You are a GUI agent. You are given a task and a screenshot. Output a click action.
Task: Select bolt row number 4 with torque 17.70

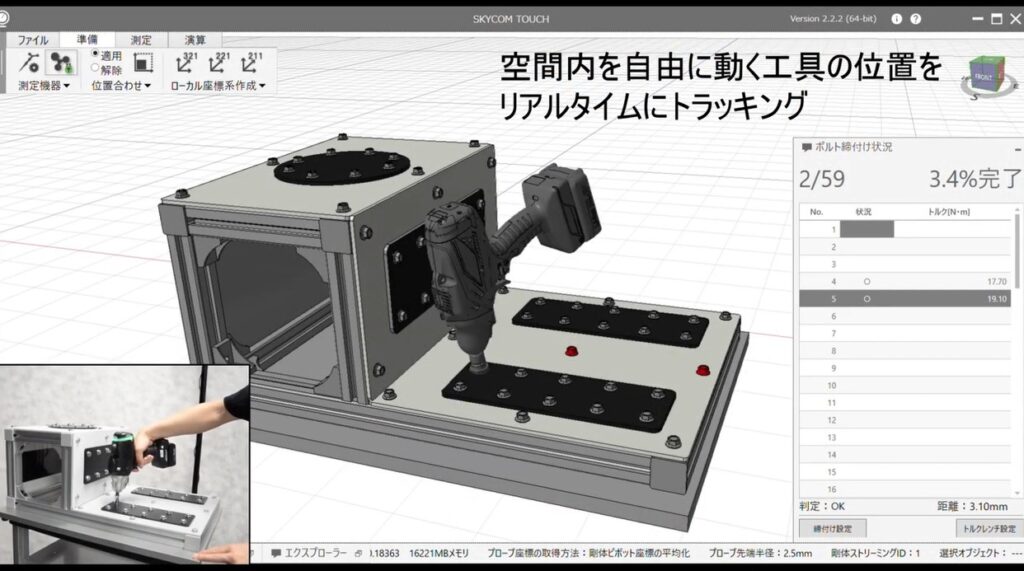(905, 282)
